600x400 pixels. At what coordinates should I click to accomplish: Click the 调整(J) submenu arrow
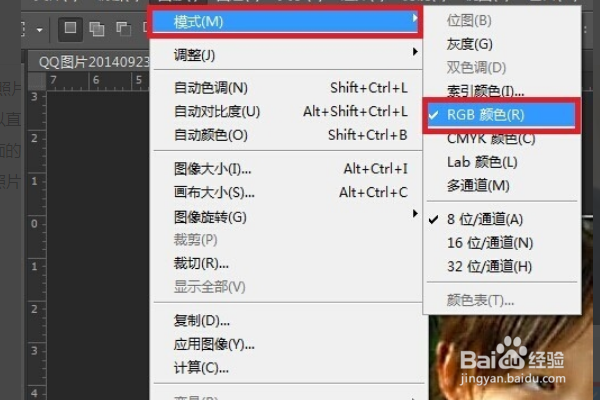coord(415,52)
